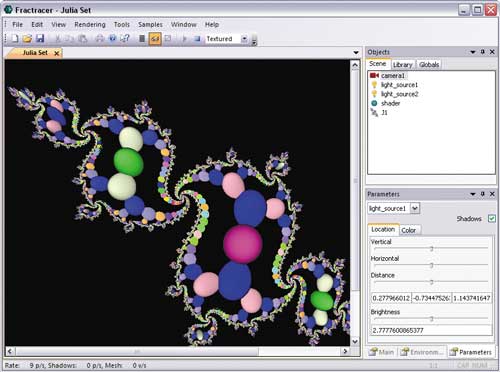Switch to the Globals tab
This screenshot has height=372, width=500.
(429, 65)
